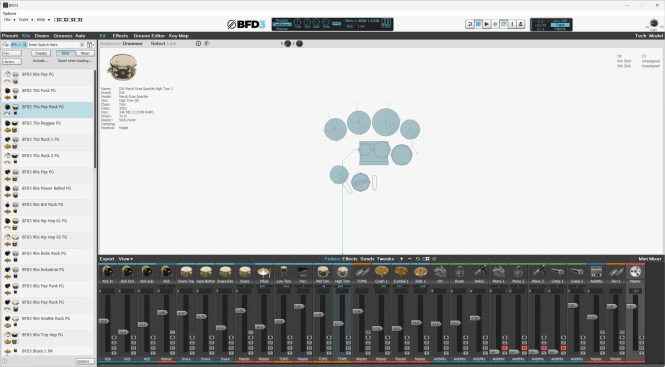This screenshot has height=367, width=665.
Task: Click the Snare Top channel icon
Action: click(x=186, y=272)
